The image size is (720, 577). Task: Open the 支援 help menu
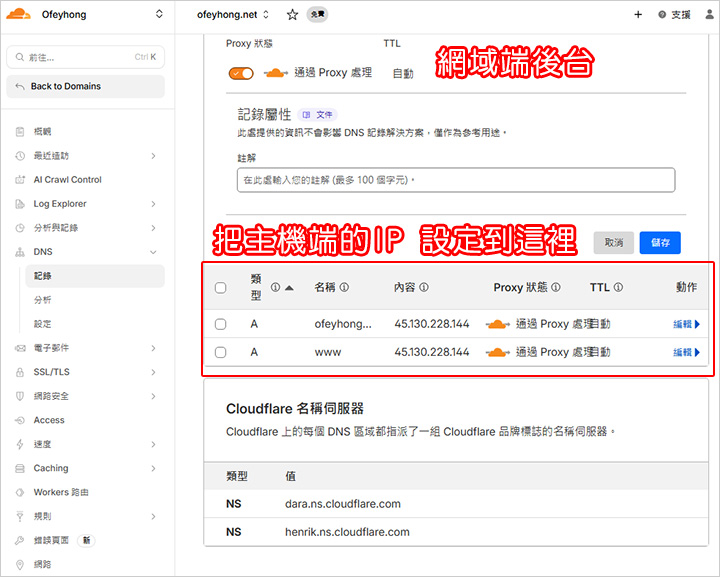click(674, 15)
